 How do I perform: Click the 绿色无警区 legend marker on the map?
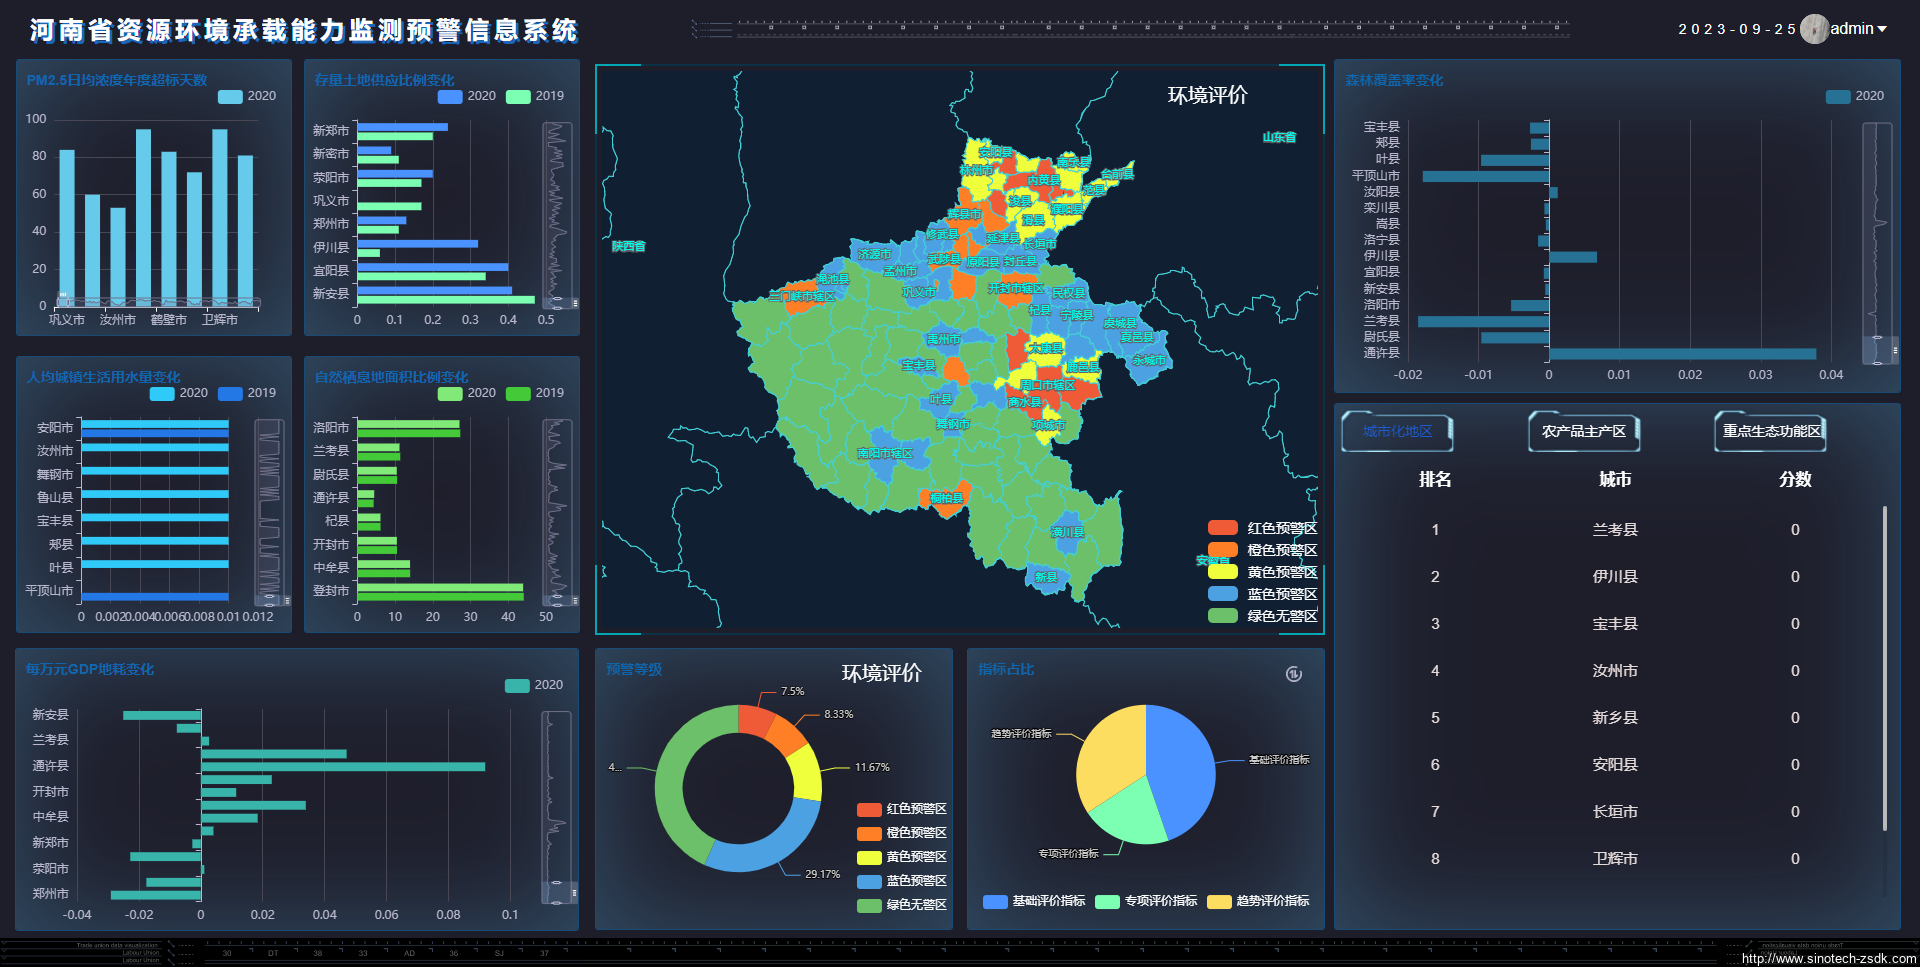pos(1222,616)
